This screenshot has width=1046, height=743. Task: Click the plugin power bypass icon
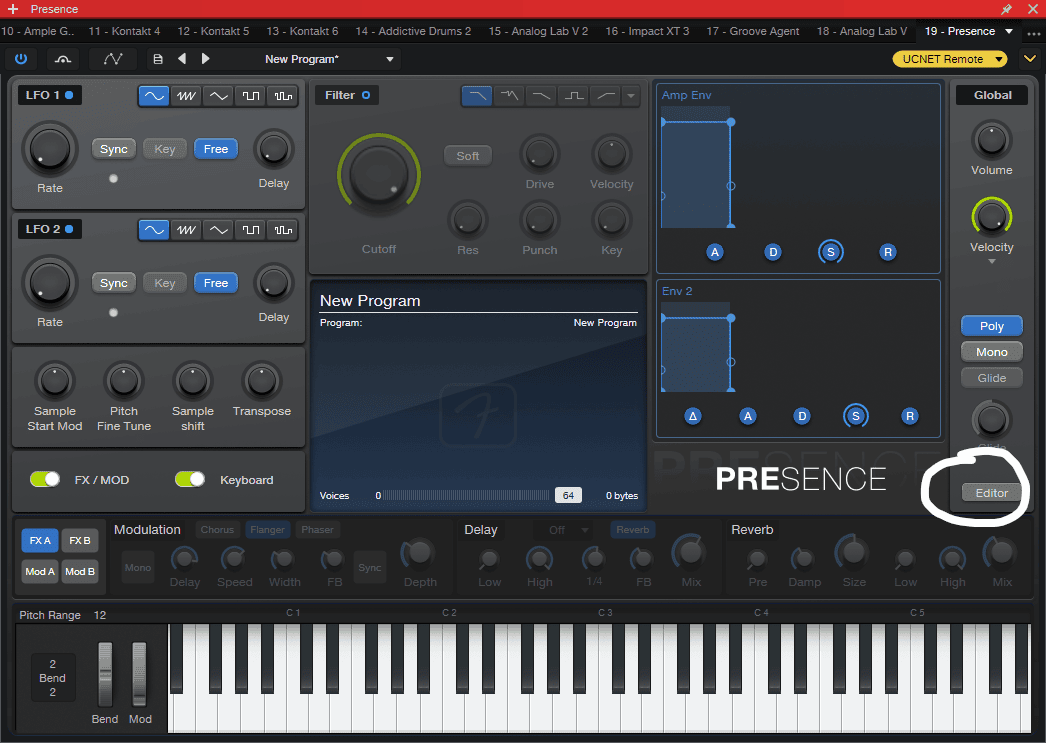tap(21, 59)
